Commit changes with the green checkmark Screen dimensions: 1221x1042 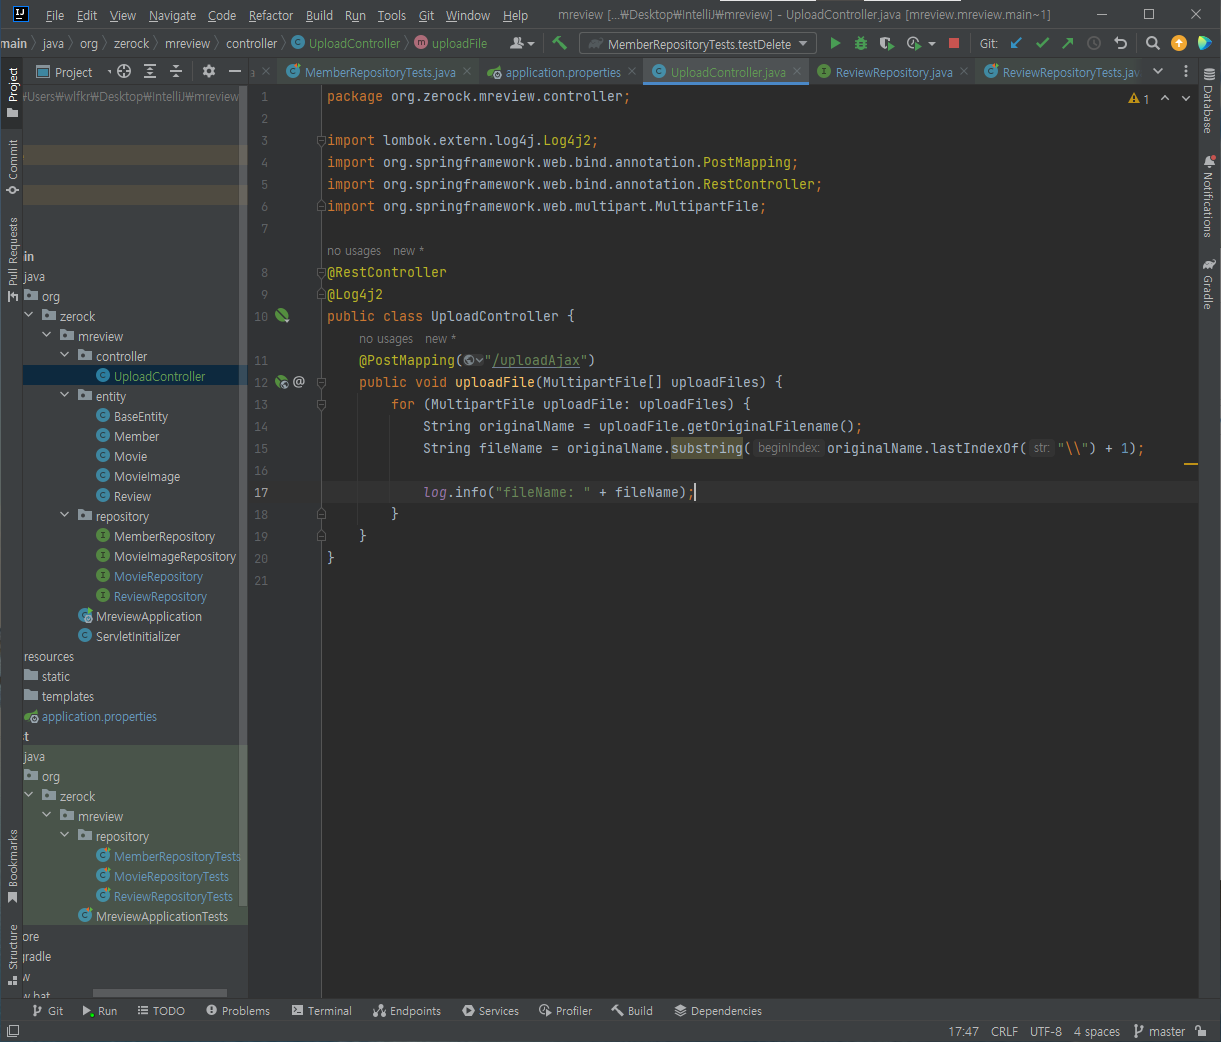point(1042,43)
